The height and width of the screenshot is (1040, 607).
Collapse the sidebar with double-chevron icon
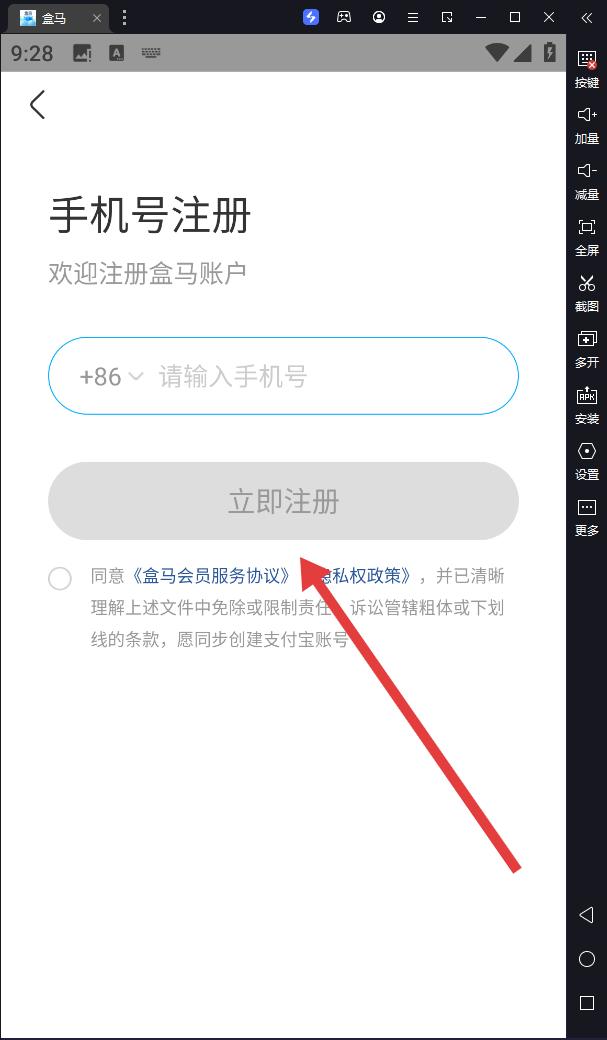click(x=586, y=18)
